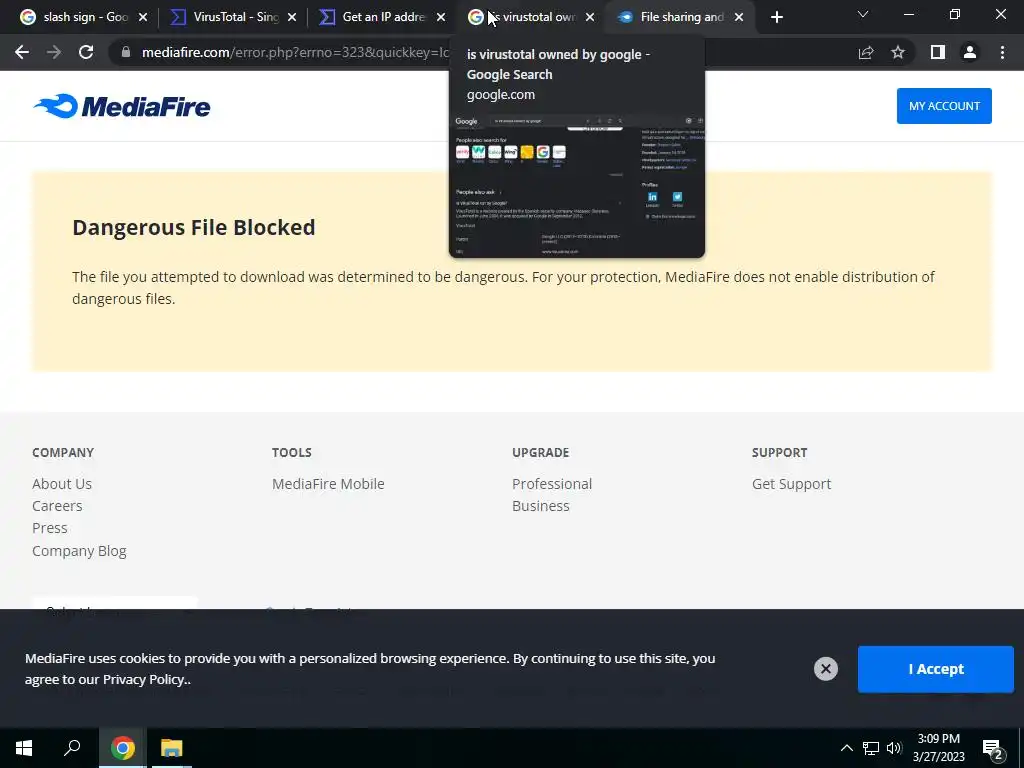This screenshot has width=1024, height=768.
Task: Open Windows taskbar search
Action: click(x=72, y=748)
